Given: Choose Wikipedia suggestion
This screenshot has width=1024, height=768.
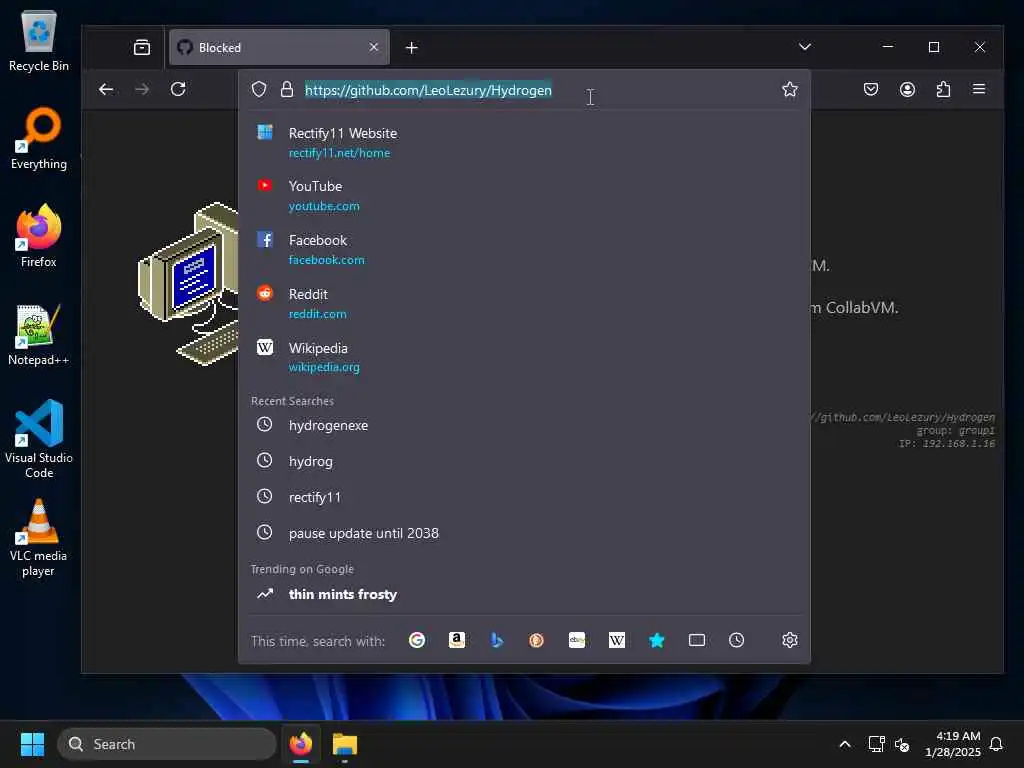Looking at the screenshot, I should coord(524,357).
